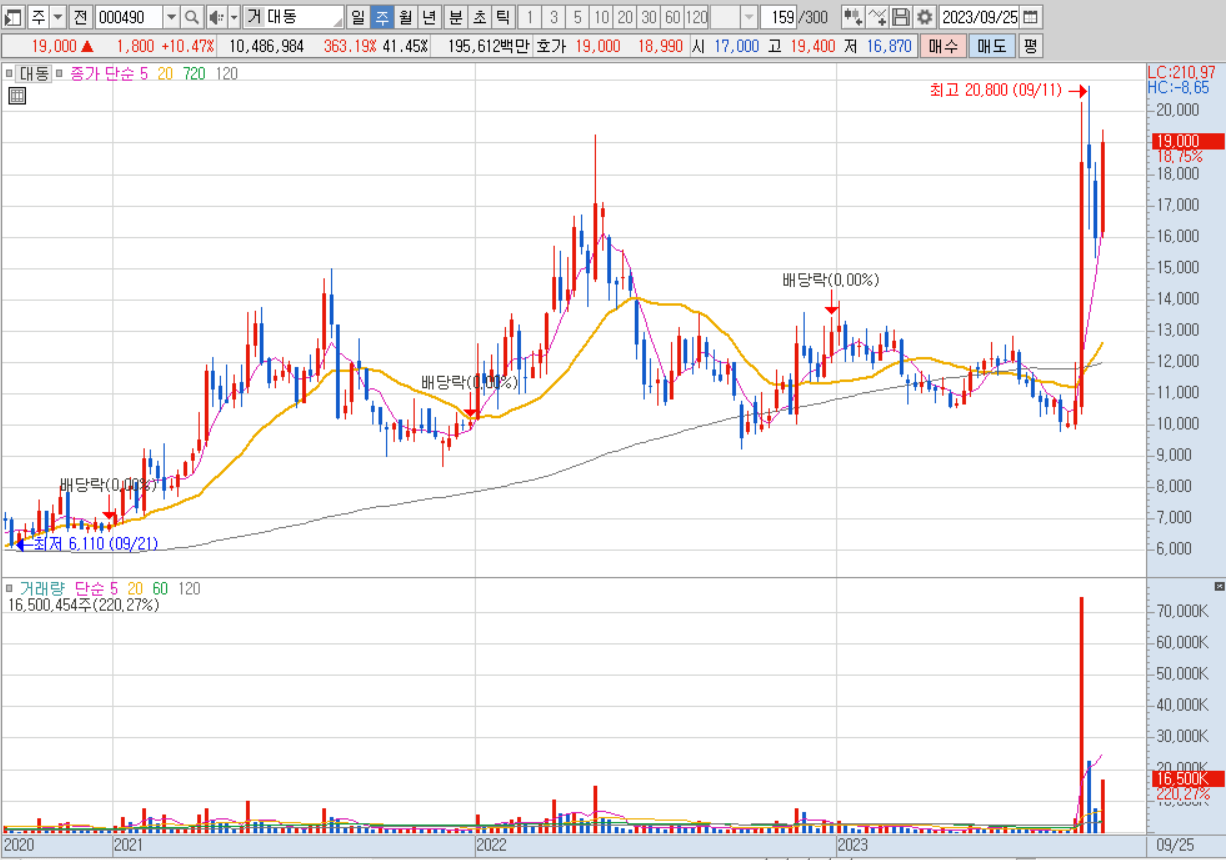The image size is (1226, 860).
Task: Select tick 틱 chart period
Action: pos(503,17)
